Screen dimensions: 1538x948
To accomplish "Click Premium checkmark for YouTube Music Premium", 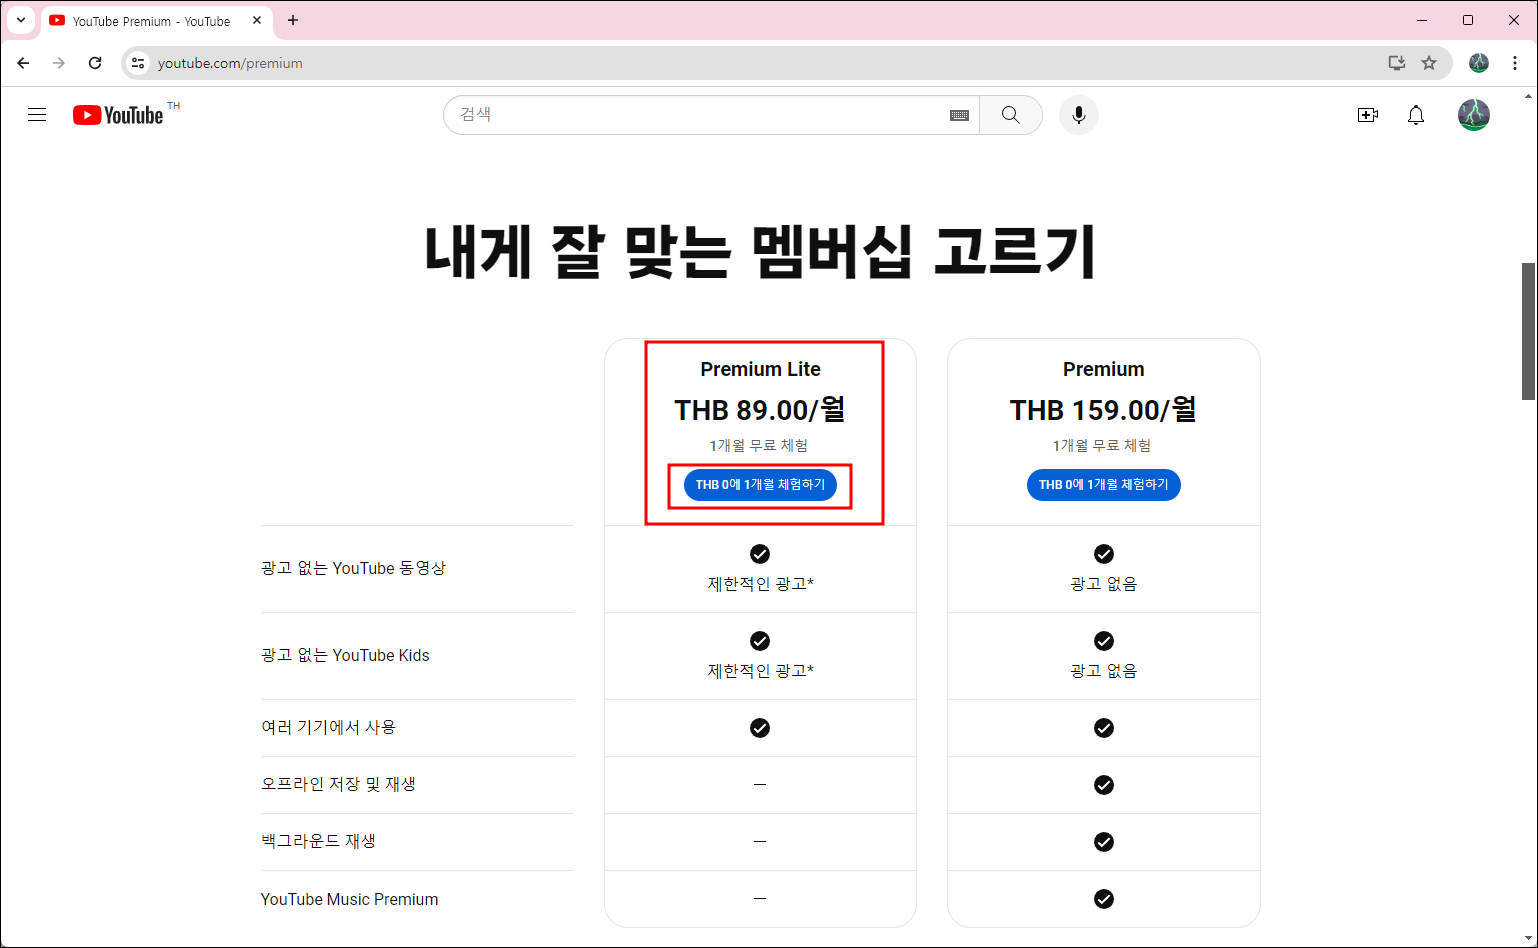I will (x=1104, y=899).
